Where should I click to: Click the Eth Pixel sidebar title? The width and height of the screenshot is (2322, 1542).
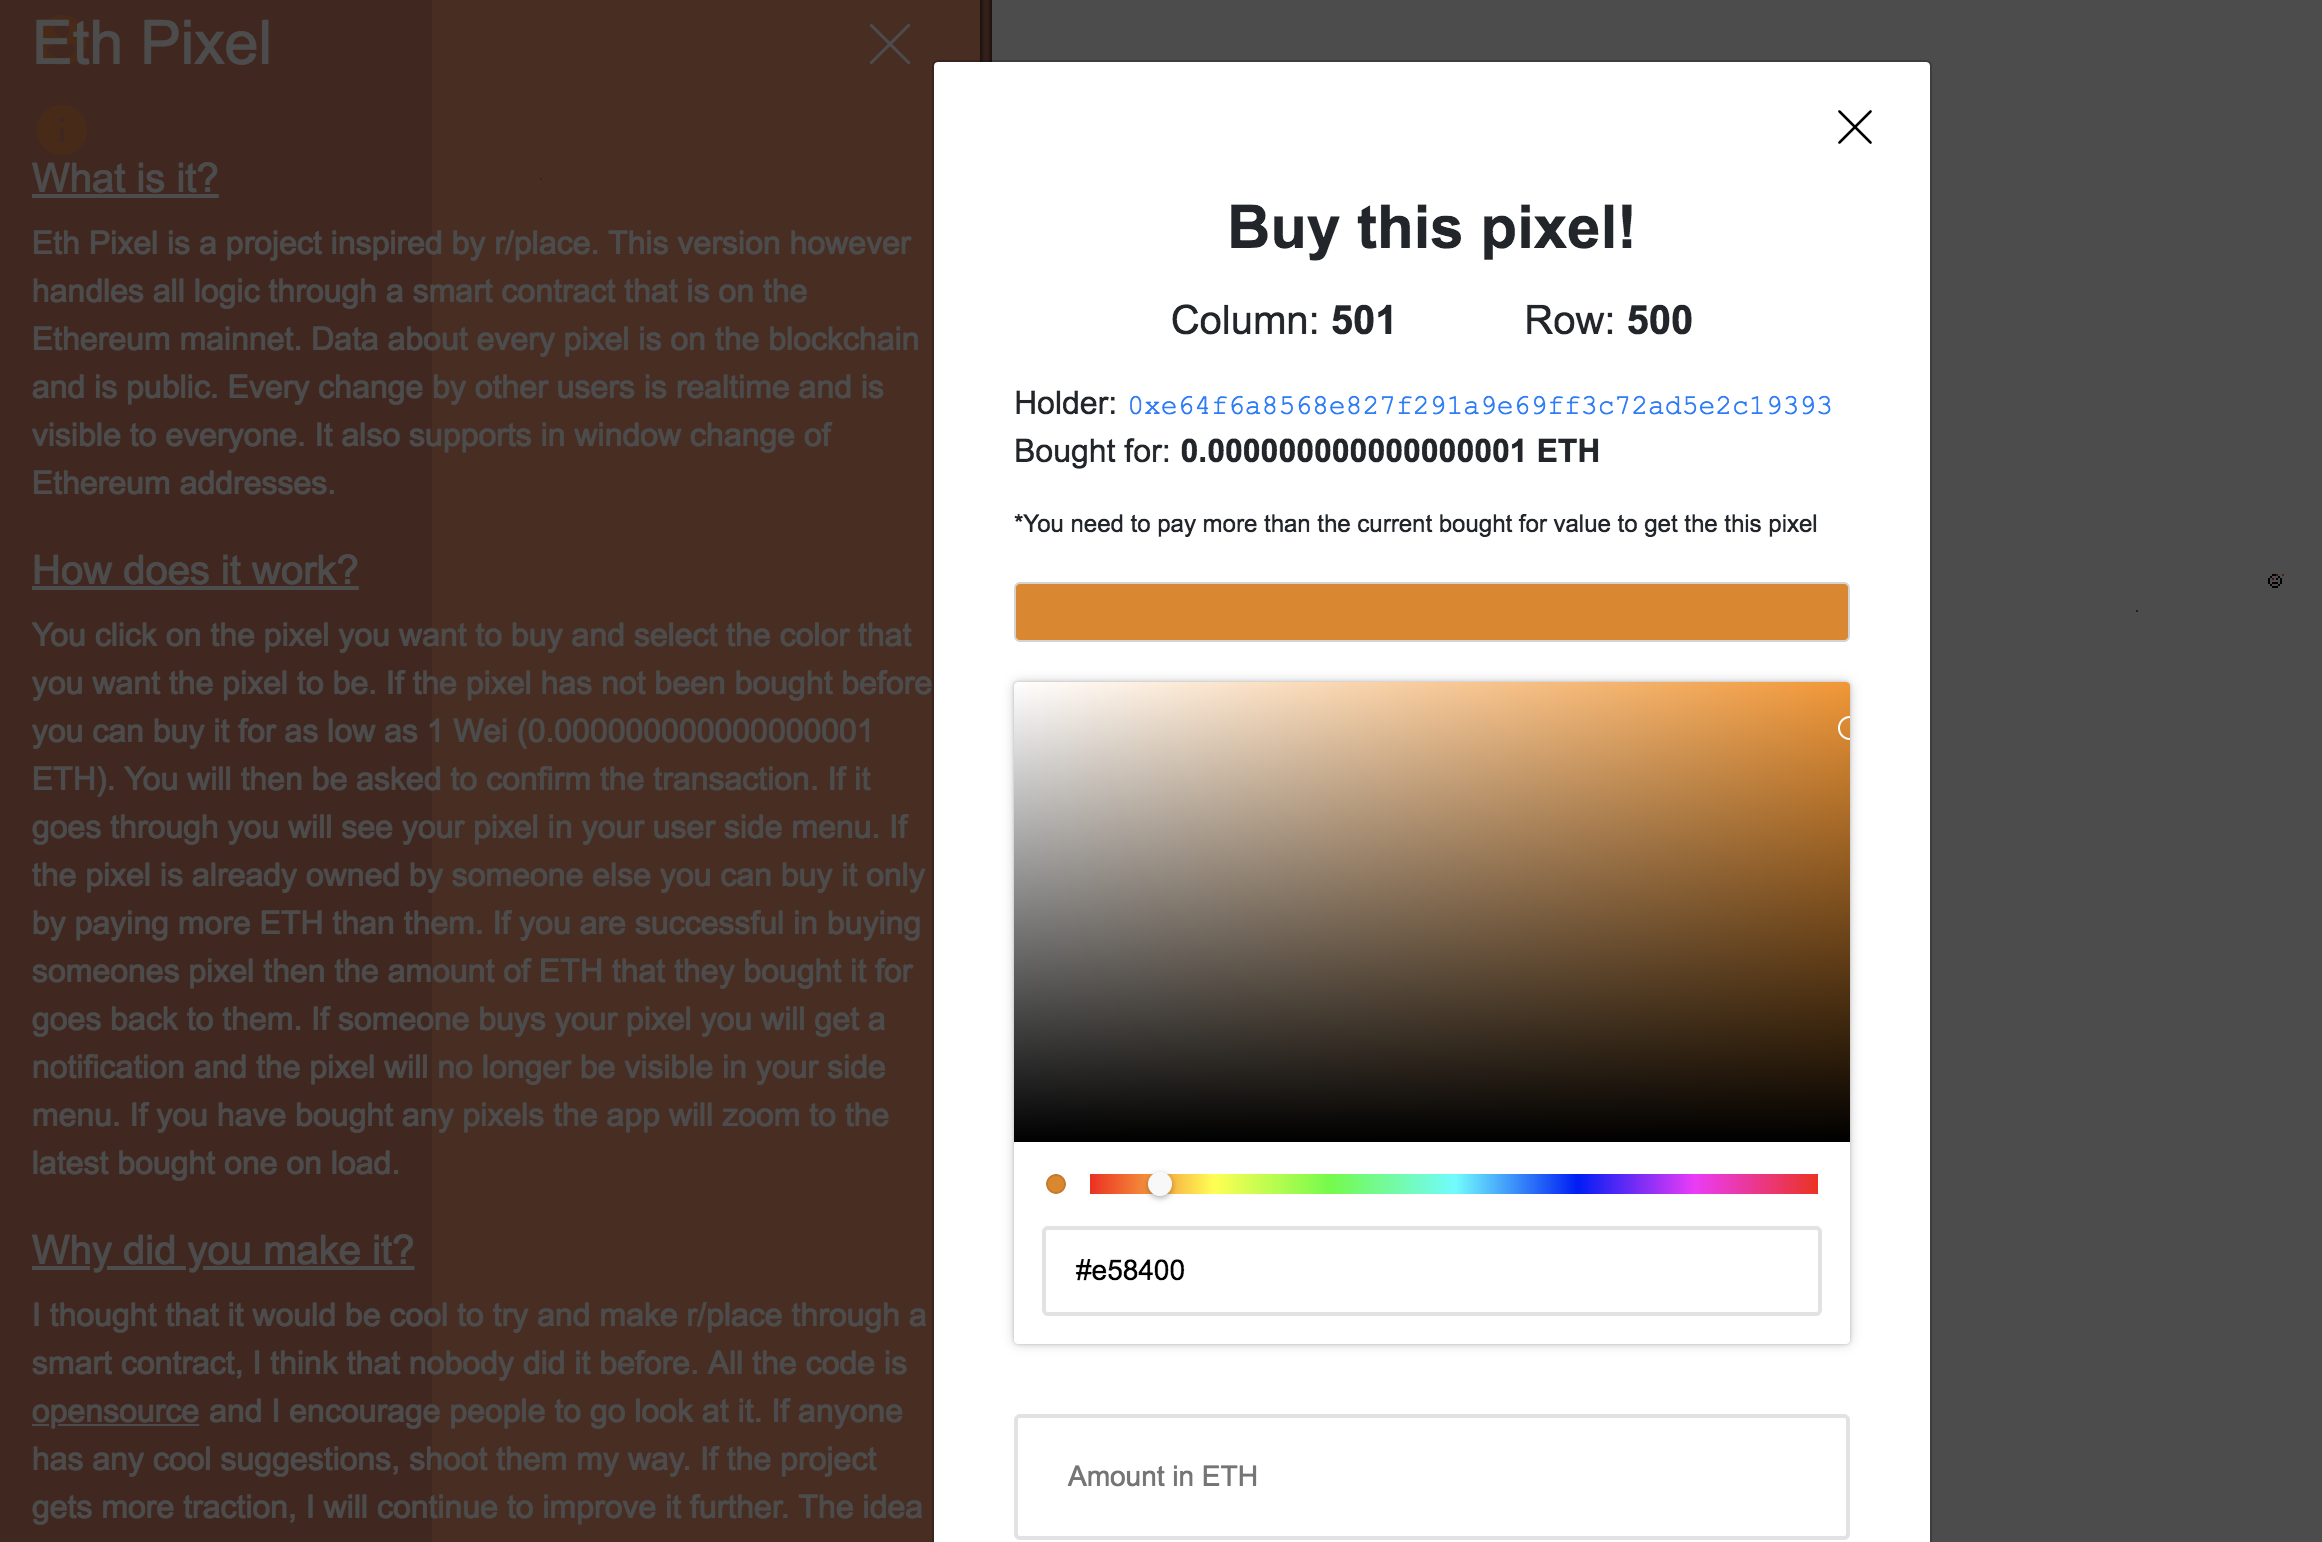tap(151, 43)
